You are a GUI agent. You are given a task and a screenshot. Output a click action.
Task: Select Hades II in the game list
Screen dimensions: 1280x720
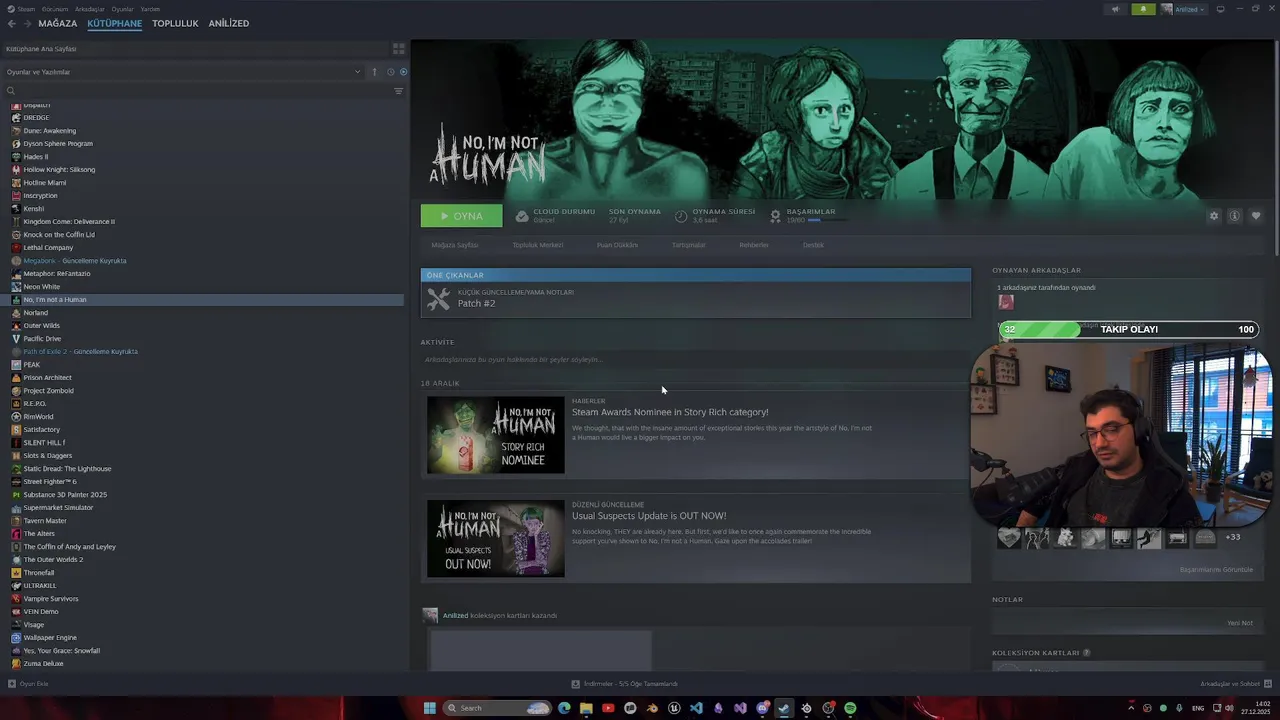35,156
